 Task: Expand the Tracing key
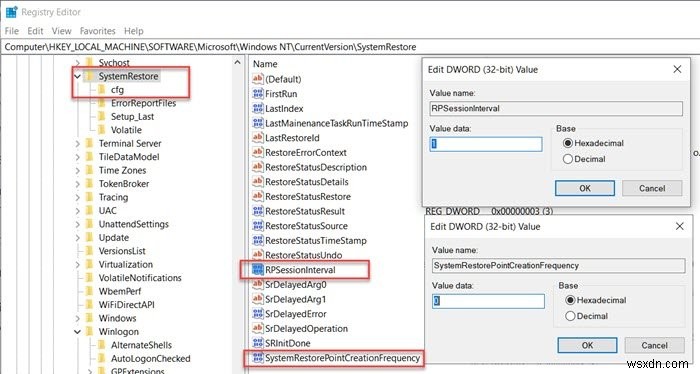click(77, 197)
